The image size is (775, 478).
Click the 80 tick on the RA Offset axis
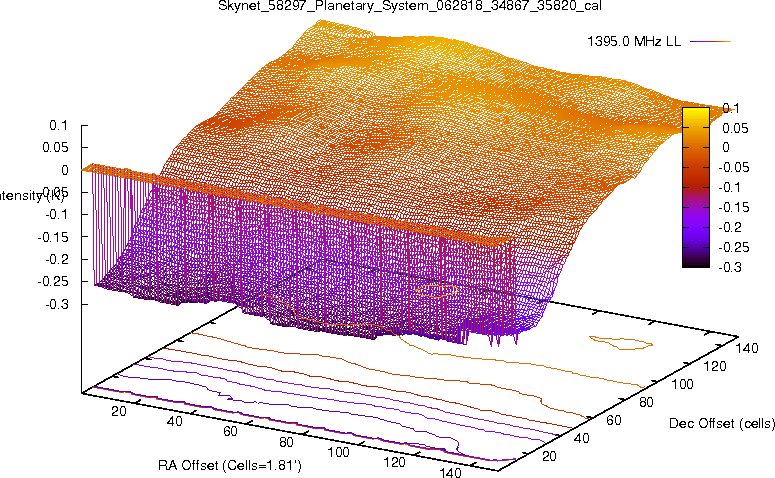click(286, 442)
